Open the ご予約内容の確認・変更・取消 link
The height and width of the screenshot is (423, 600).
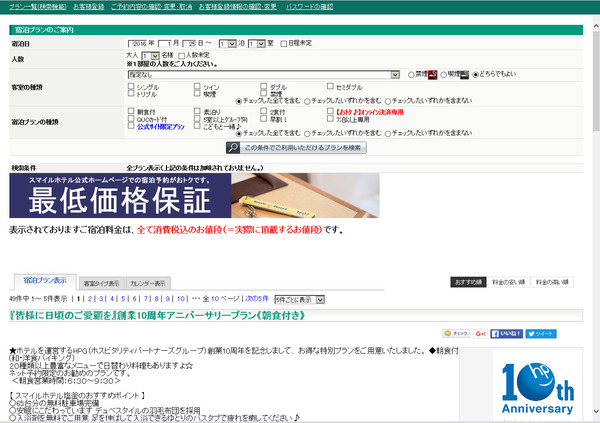click(x=152, y=7)
